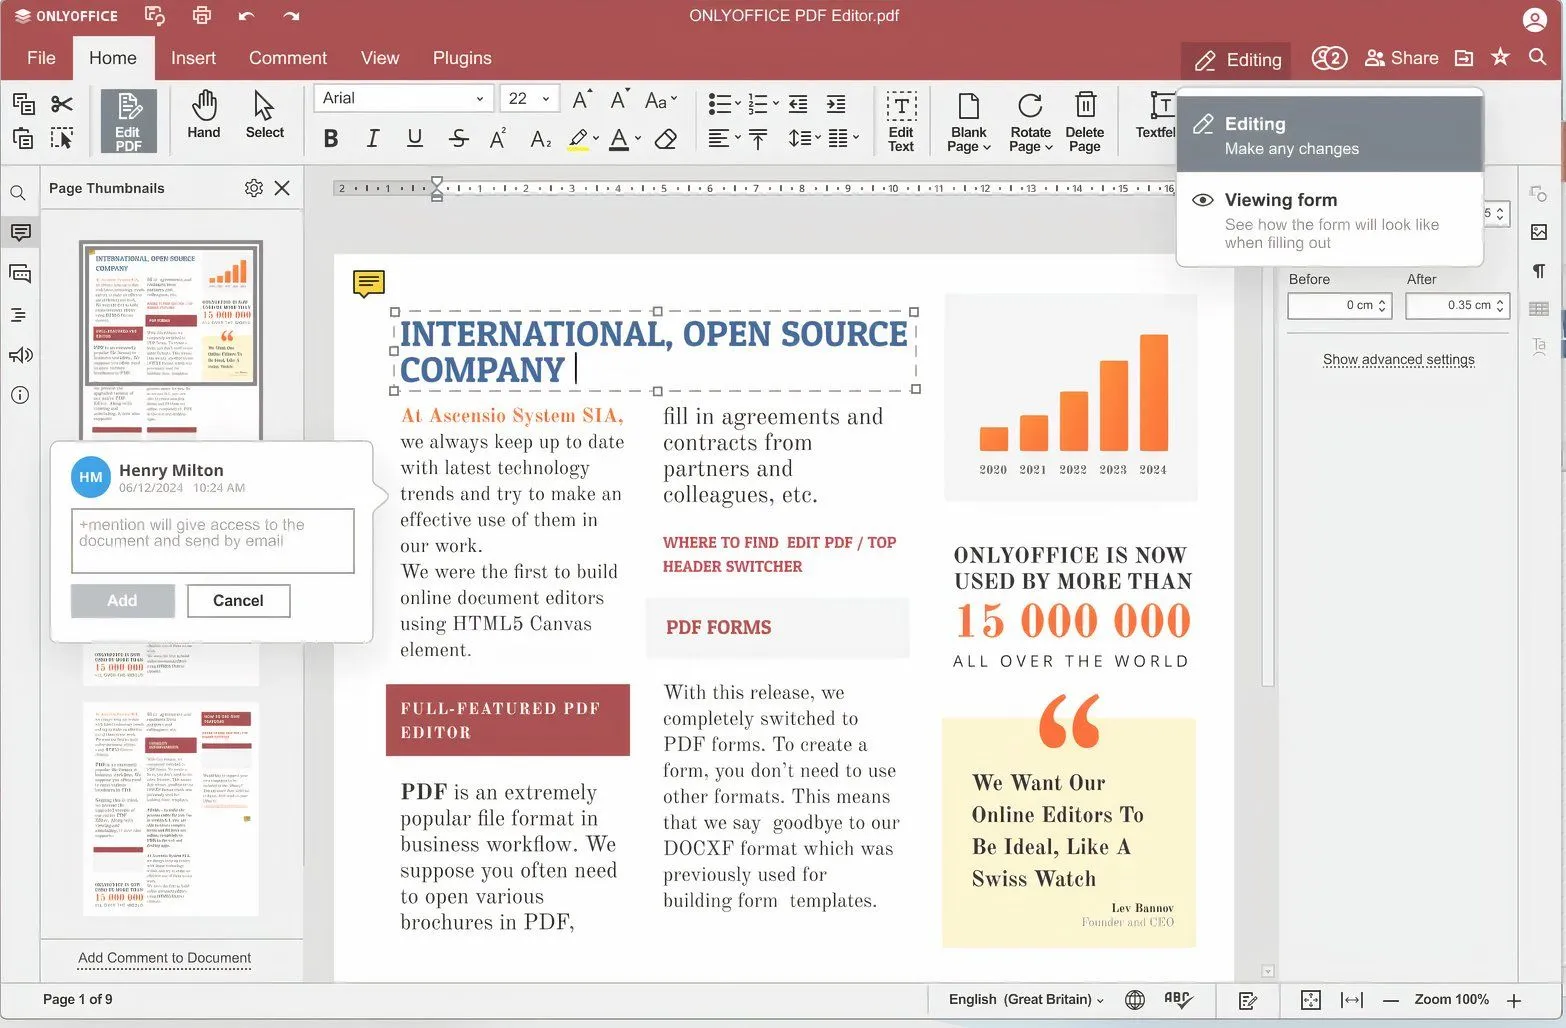Open the Search icon in left sidebar
The width and height of the screenshot is (1566, 1028).
[19, 193]
